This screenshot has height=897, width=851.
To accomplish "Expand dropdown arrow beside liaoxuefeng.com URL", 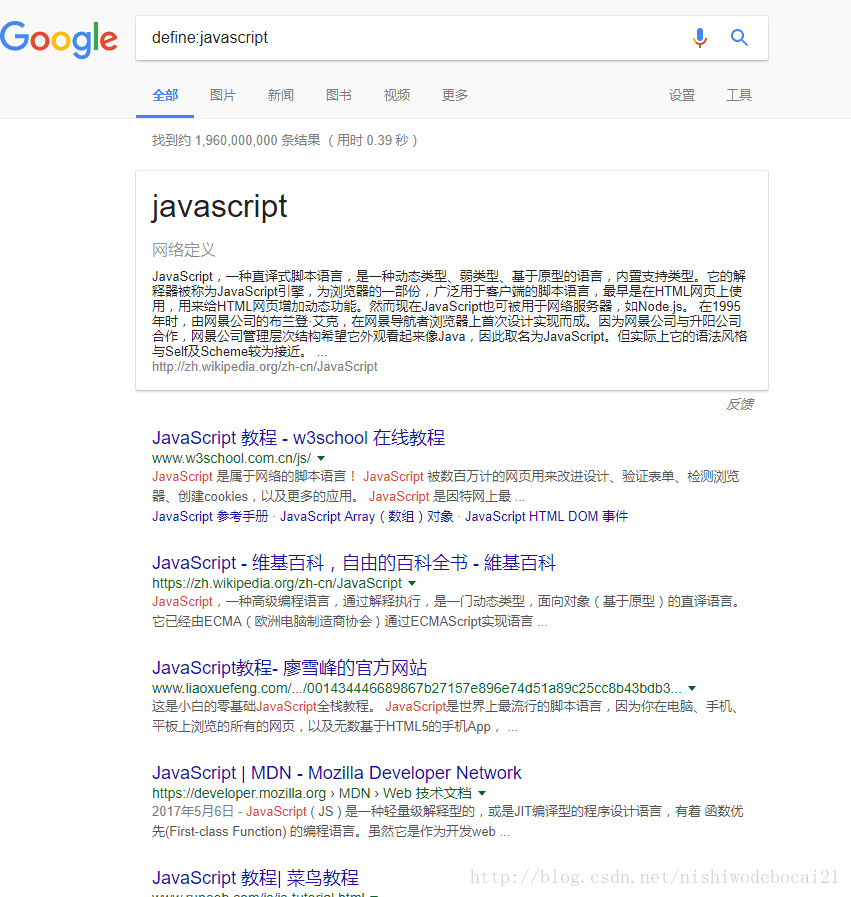I will (x=692, y=688).
